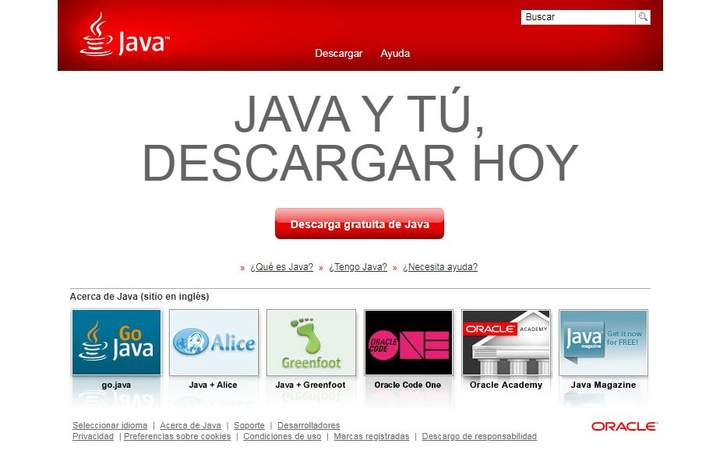Click the JAVA Y TÚ, DESCARGAR HOY headline
This screenshot has width=720, height=461.
[360, 136]
